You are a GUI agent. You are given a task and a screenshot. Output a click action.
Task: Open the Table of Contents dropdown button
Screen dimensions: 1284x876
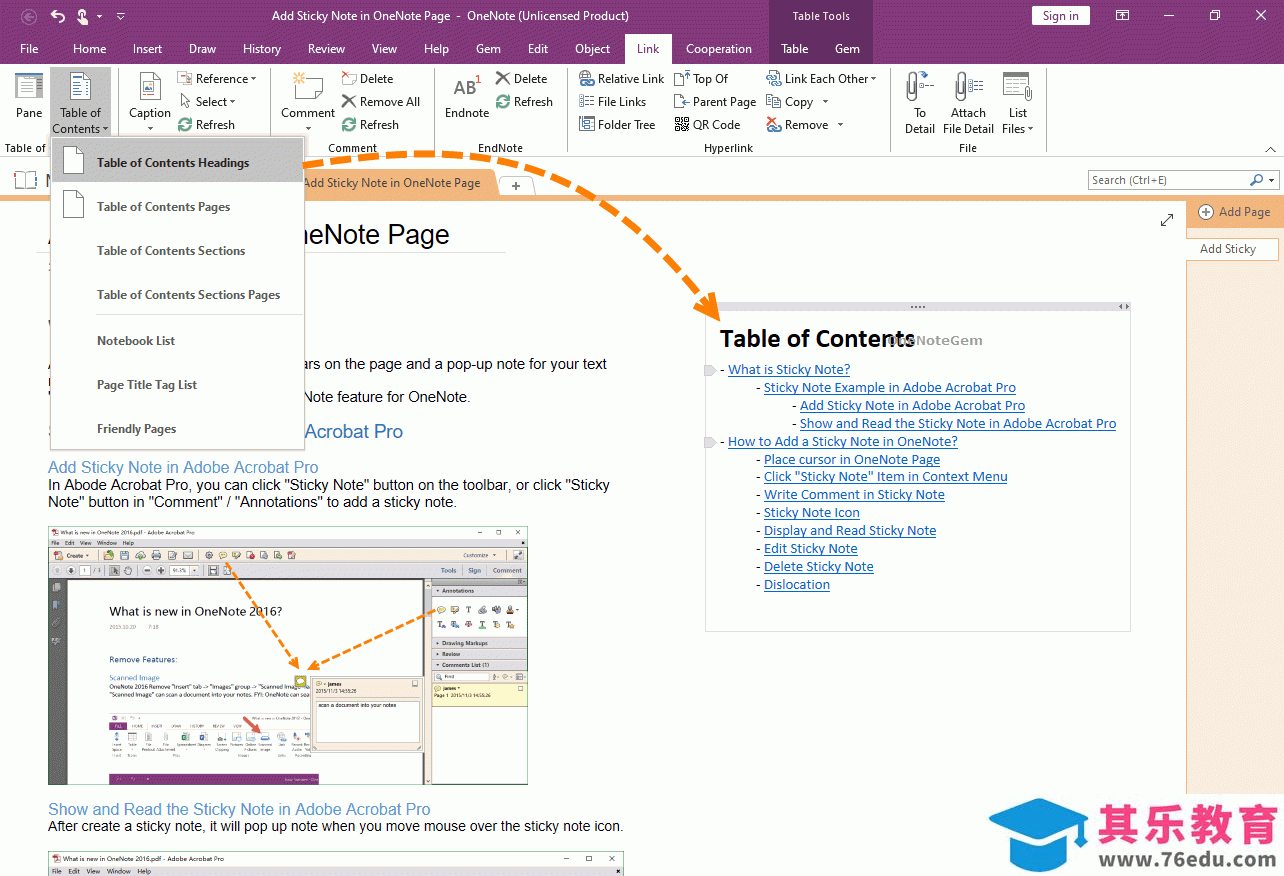click(x=80, y=102)
